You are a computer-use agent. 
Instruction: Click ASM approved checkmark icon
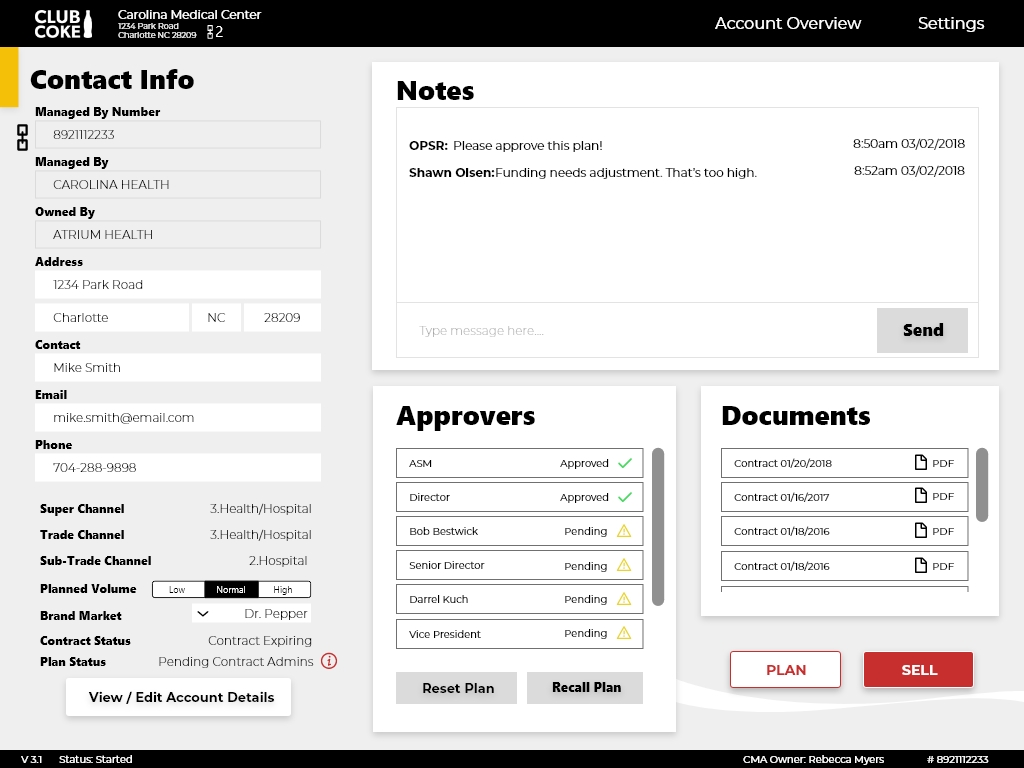(x=625, y=463)
